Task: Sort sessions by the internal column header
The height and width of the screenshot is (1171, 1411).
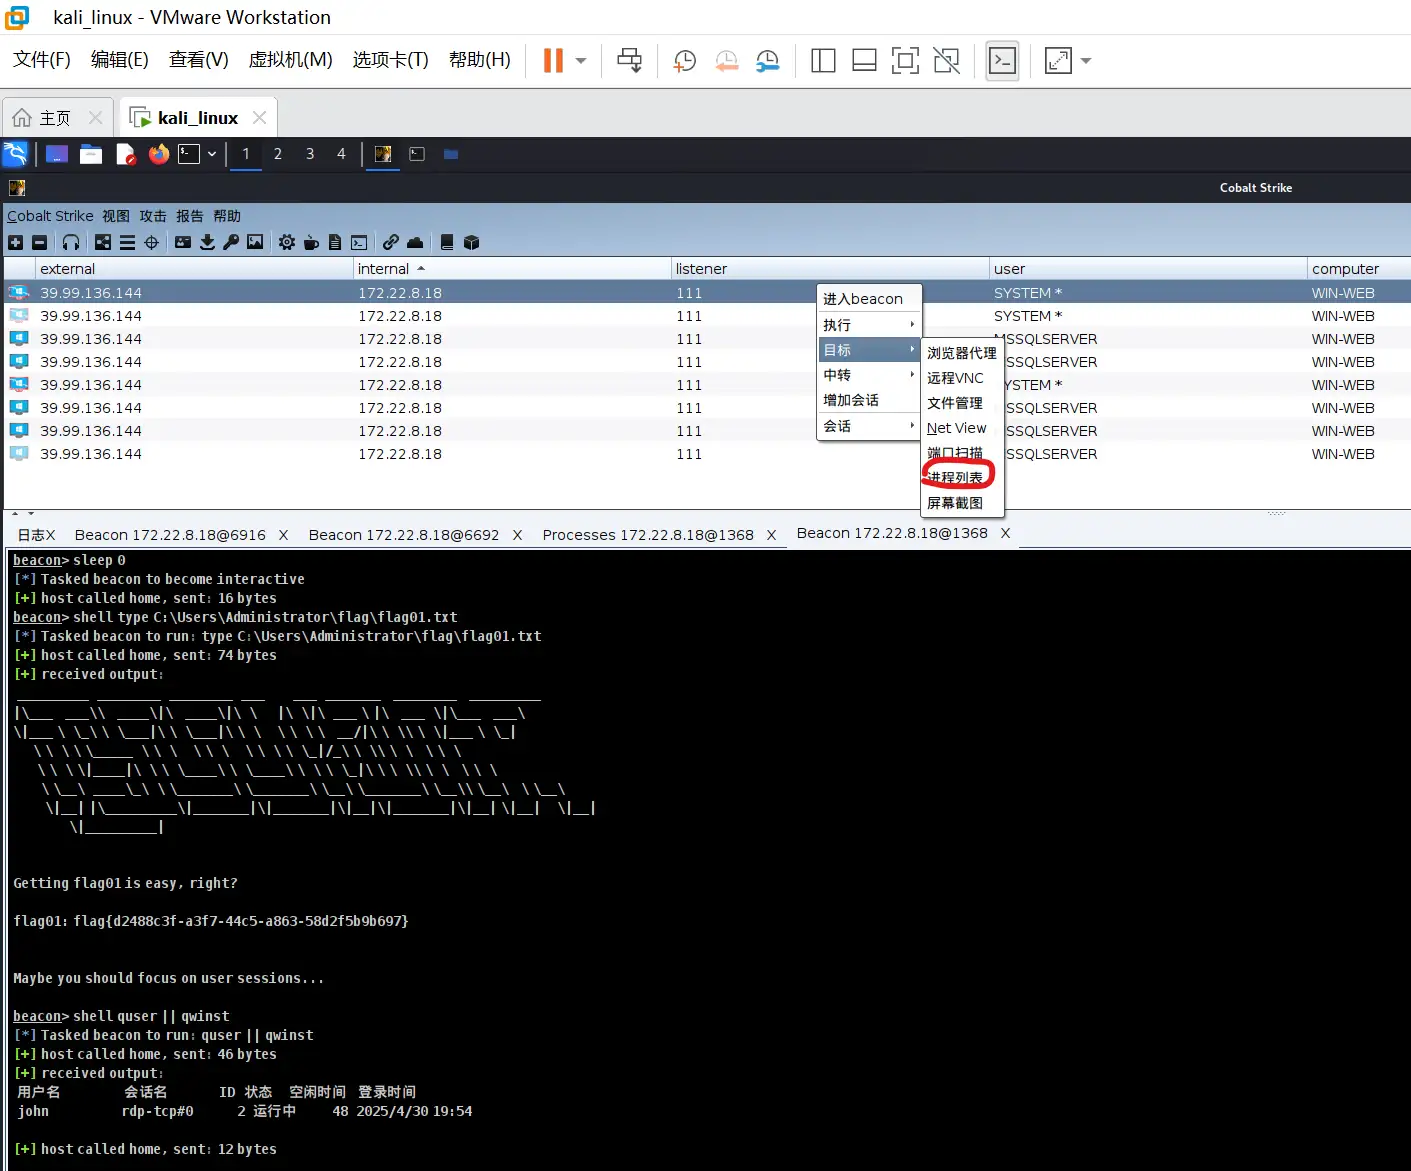Action: click(512, 268)
